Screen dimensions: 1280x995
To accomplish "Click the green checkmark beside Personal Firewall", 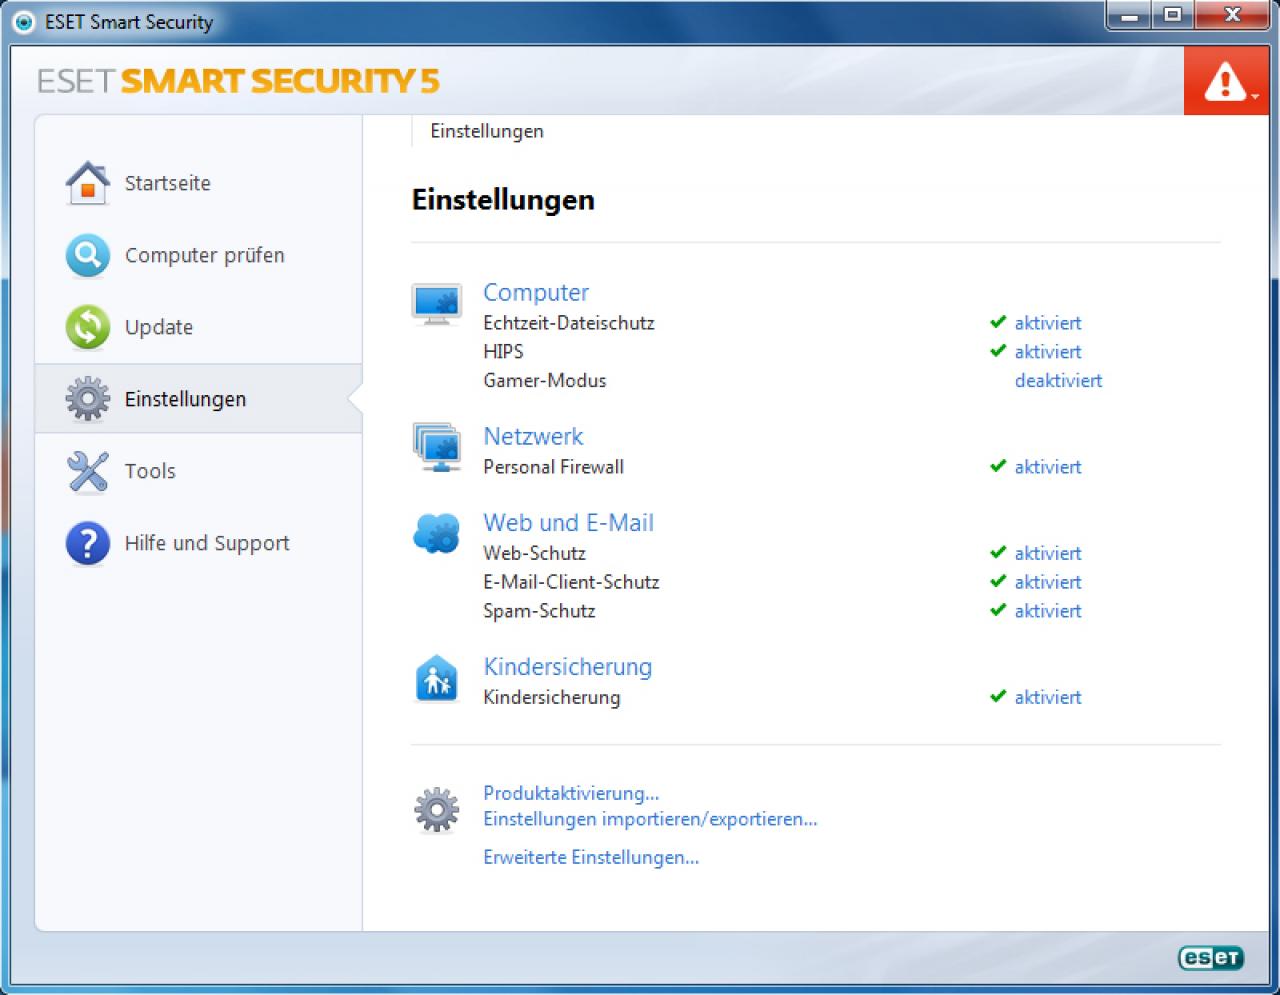I will (x=998, y=466).
